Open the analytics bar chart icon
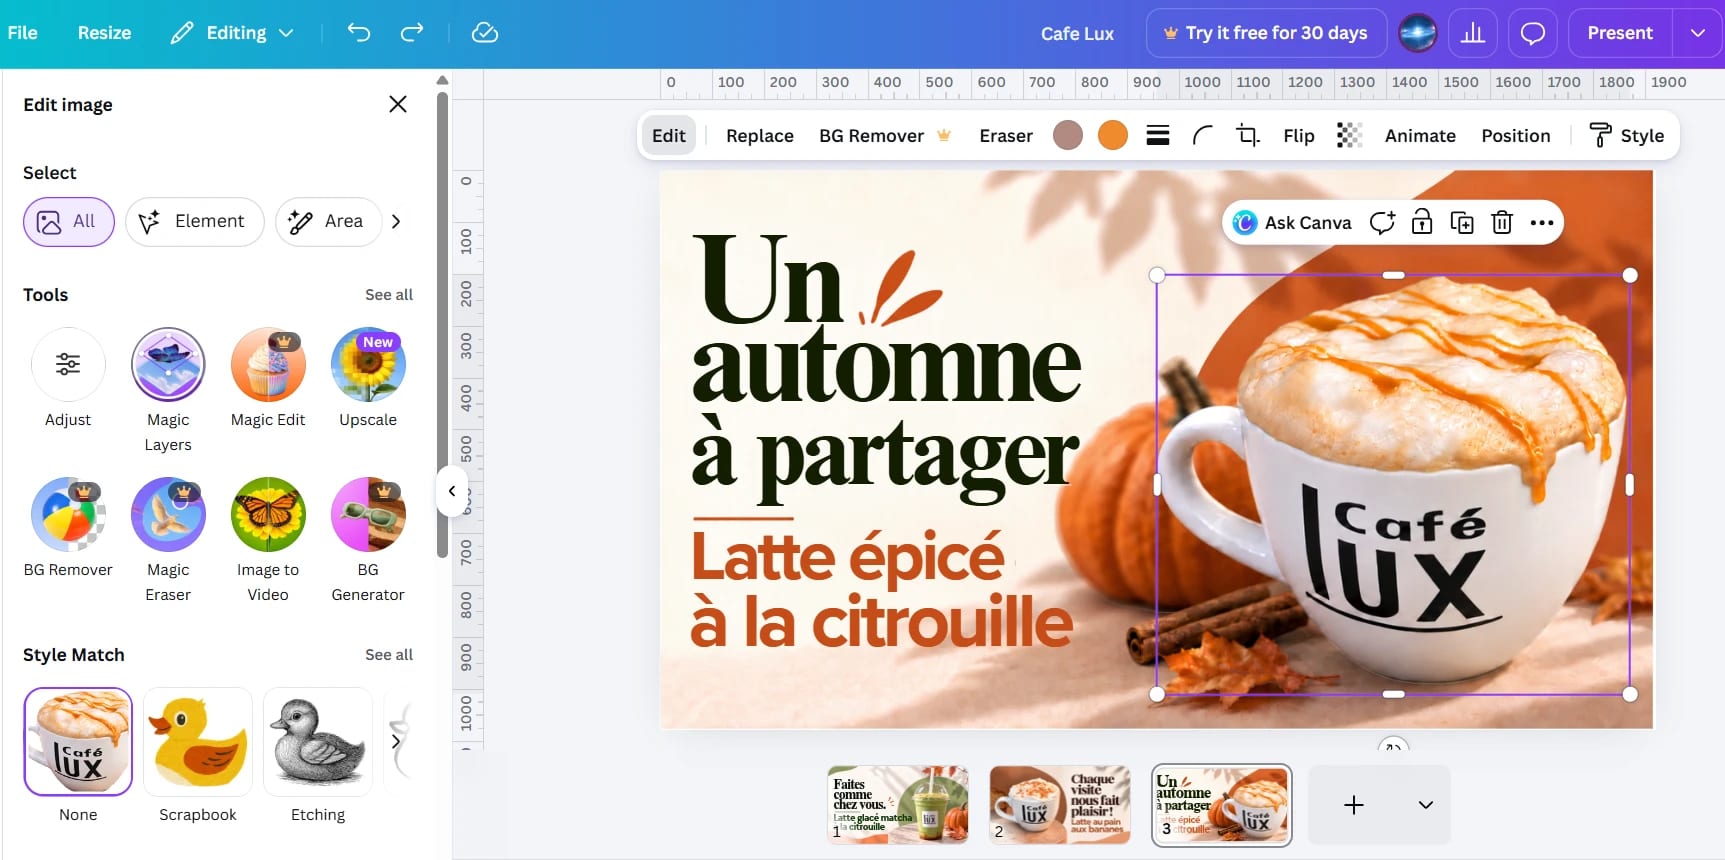 (x=1473, y=33)
